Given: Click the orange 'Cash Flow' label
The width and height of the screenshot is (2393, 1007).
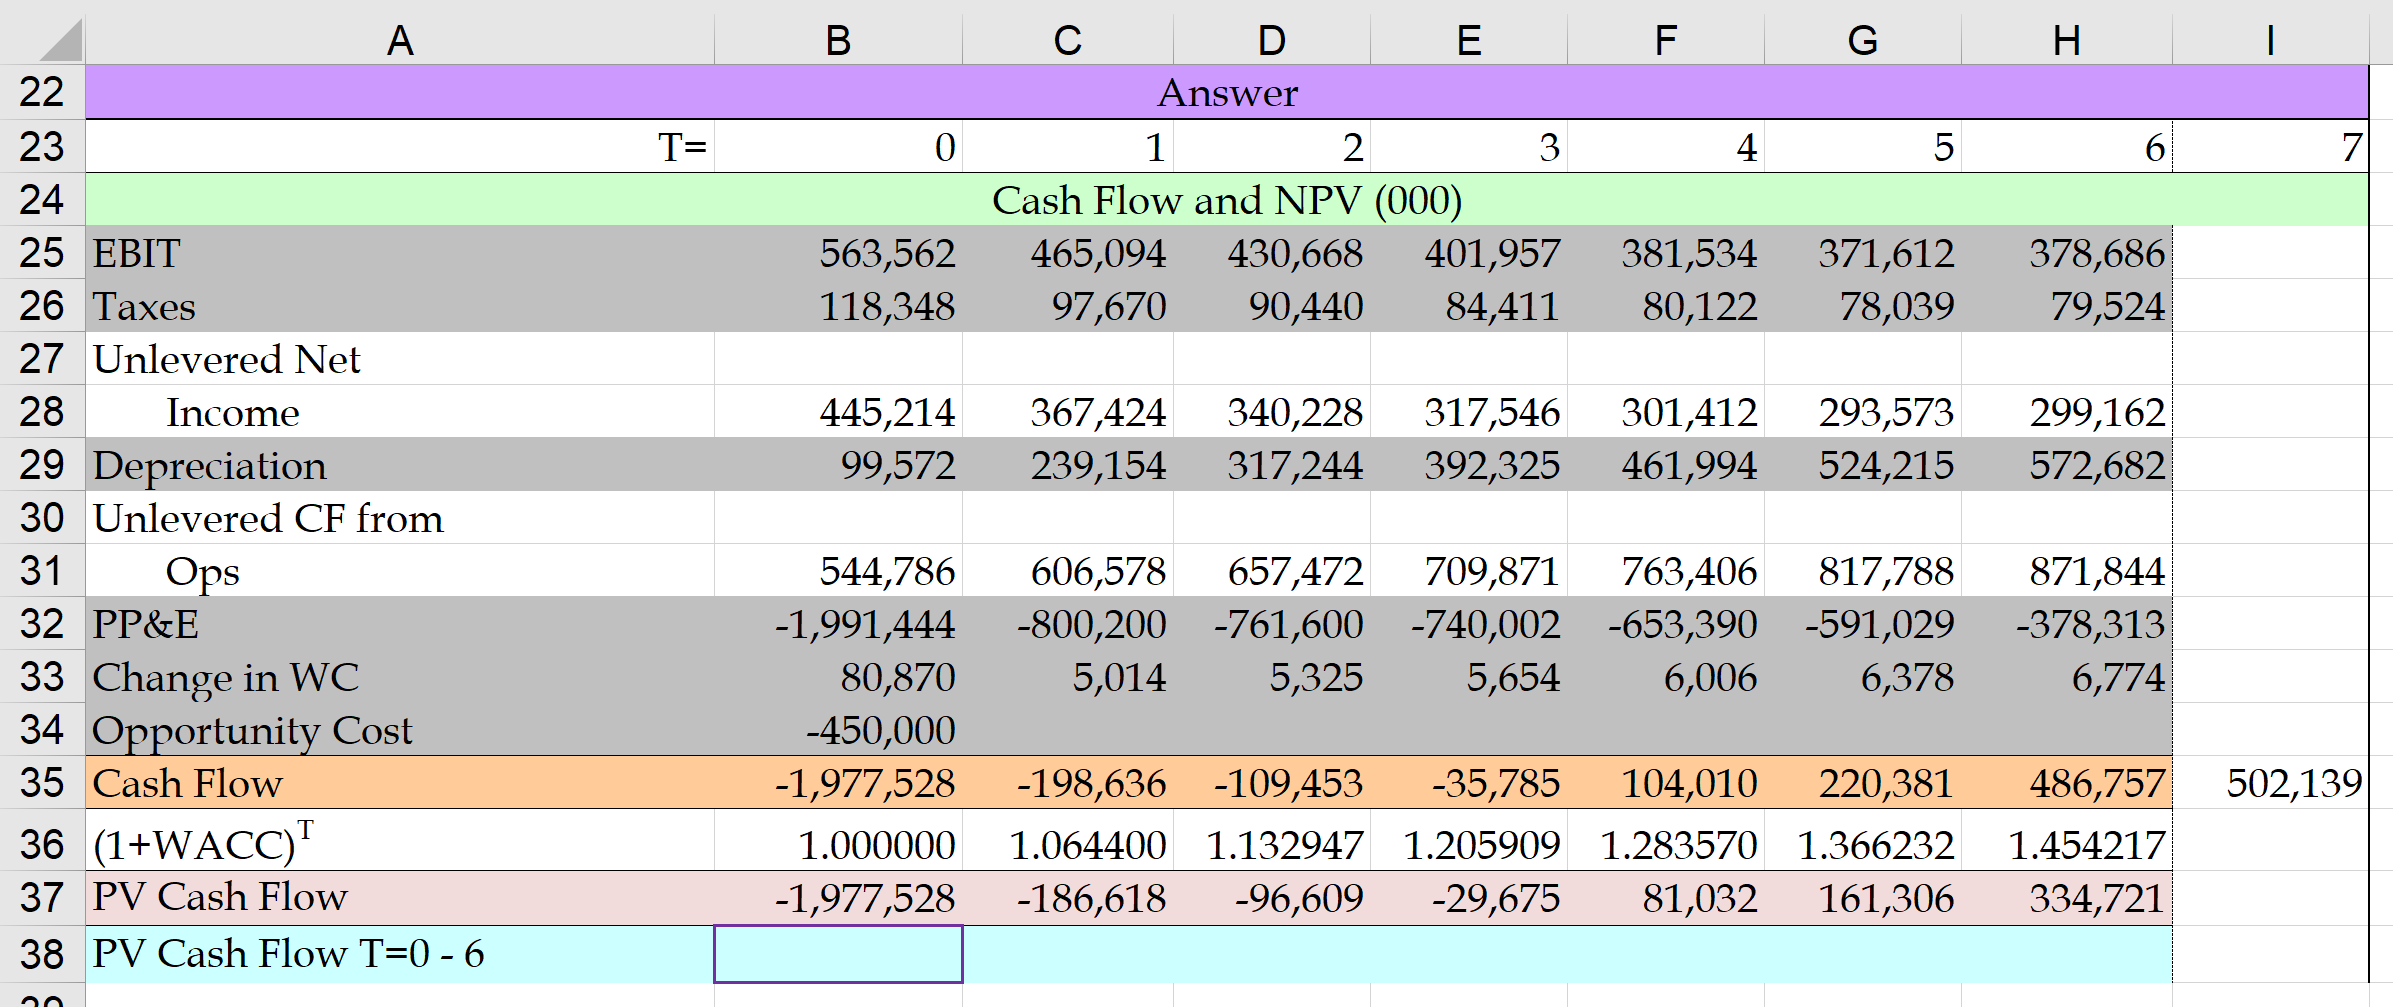Looking at the screenshot, I should click(187, 783).
